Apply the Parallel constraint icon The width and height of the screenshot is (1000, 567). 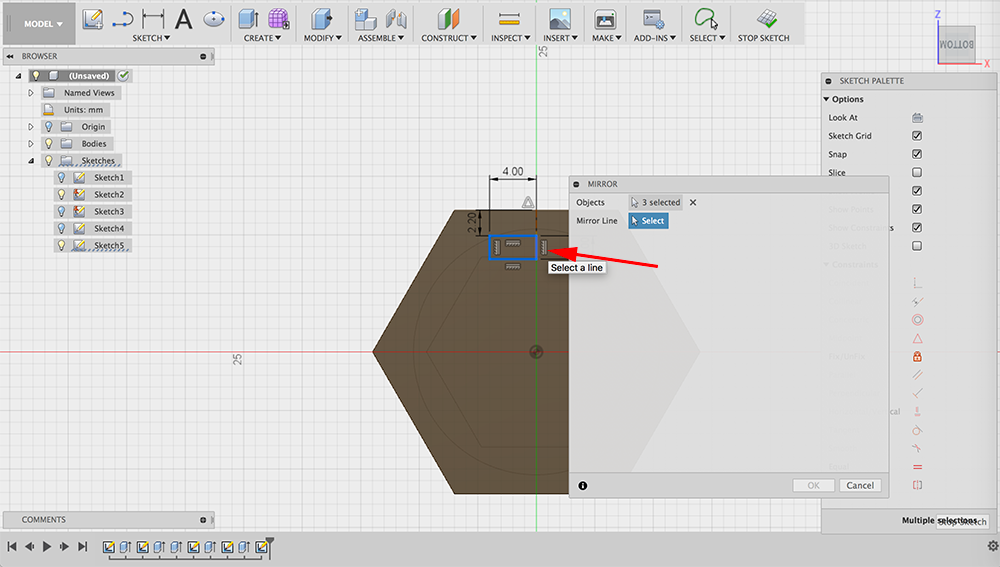coord(917,374)
